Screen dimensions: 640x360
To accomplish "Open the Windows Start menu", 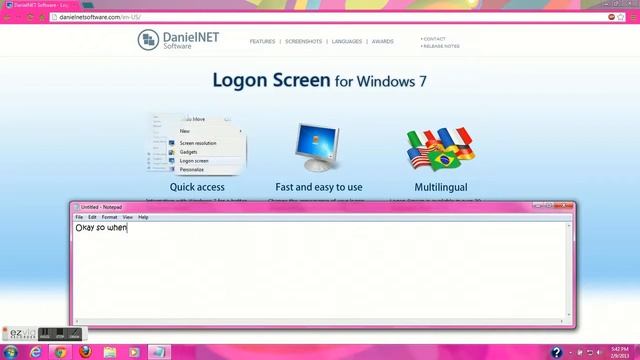I will click(10, 352).
